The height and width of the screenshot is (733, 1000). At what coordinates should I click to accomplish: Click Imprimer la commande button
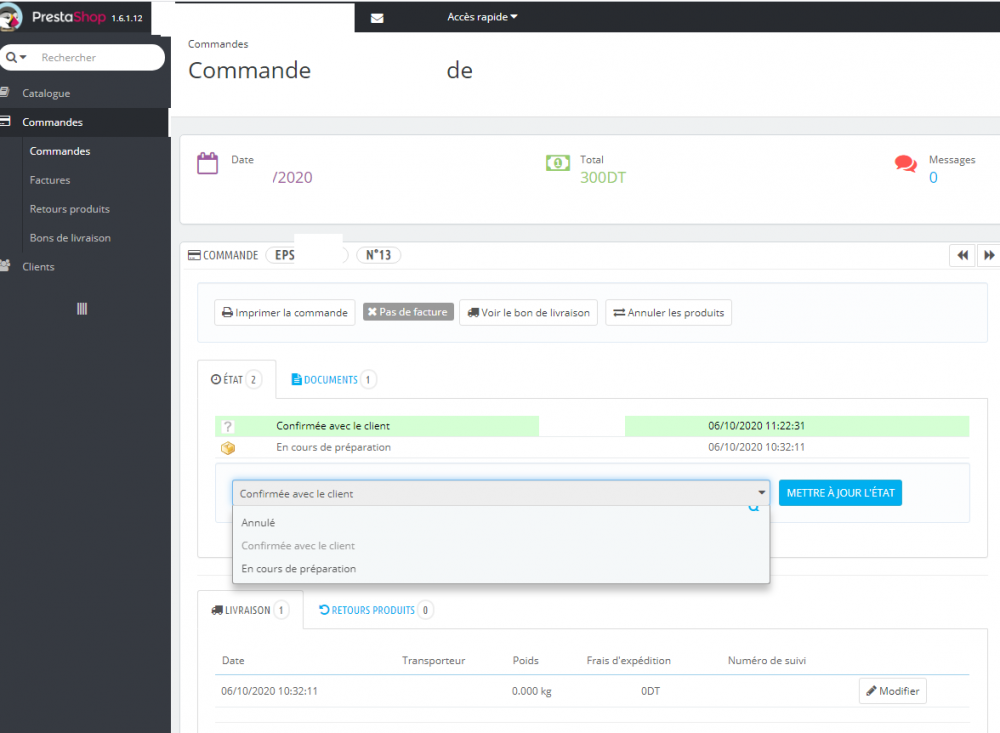coord(284,313)
